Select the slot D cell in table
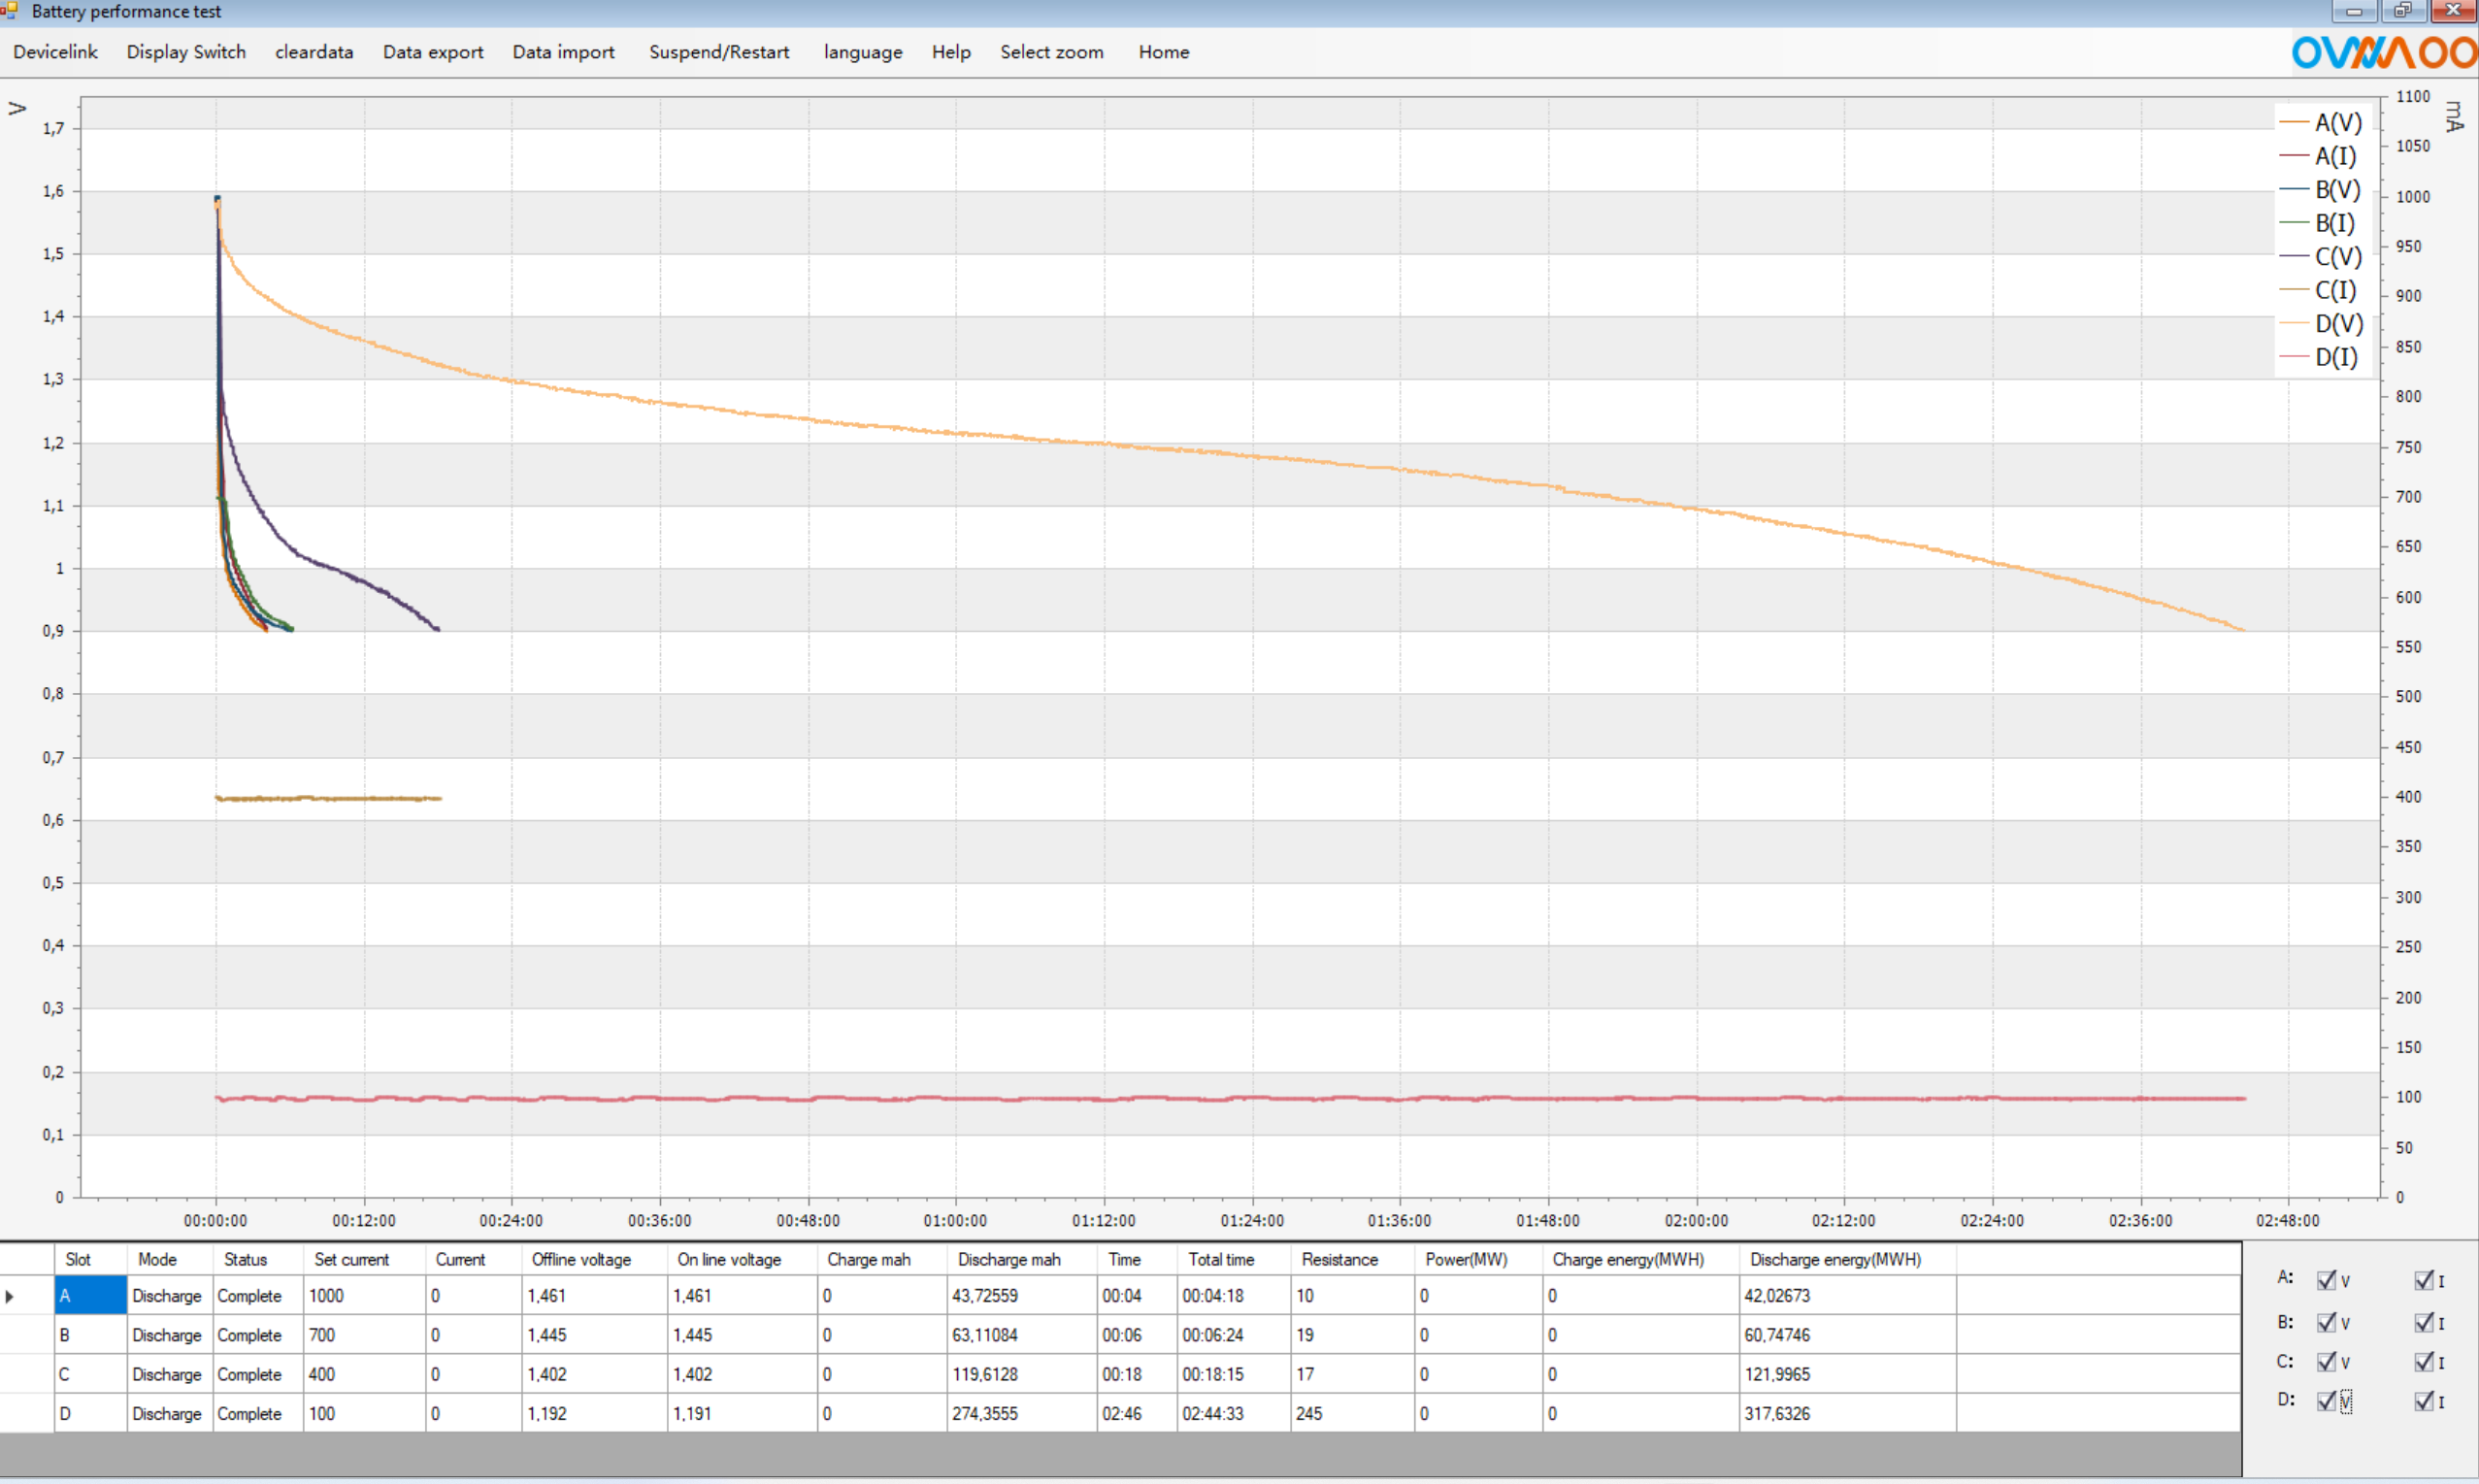2479x1484 pixels. click(x=90, y=1414)
